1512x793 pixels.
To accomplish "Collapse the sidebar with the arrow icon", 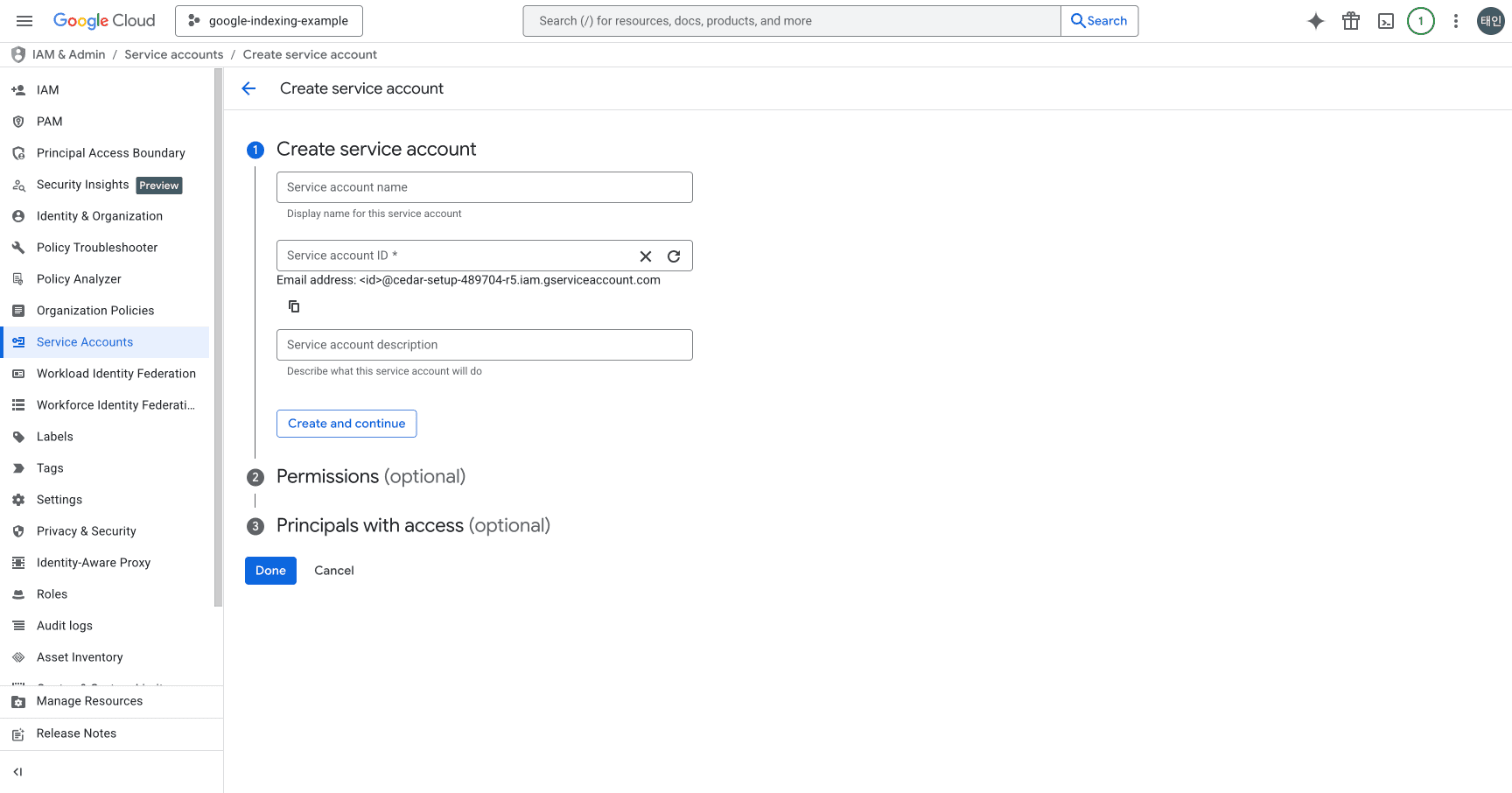I will click(18, 772).
